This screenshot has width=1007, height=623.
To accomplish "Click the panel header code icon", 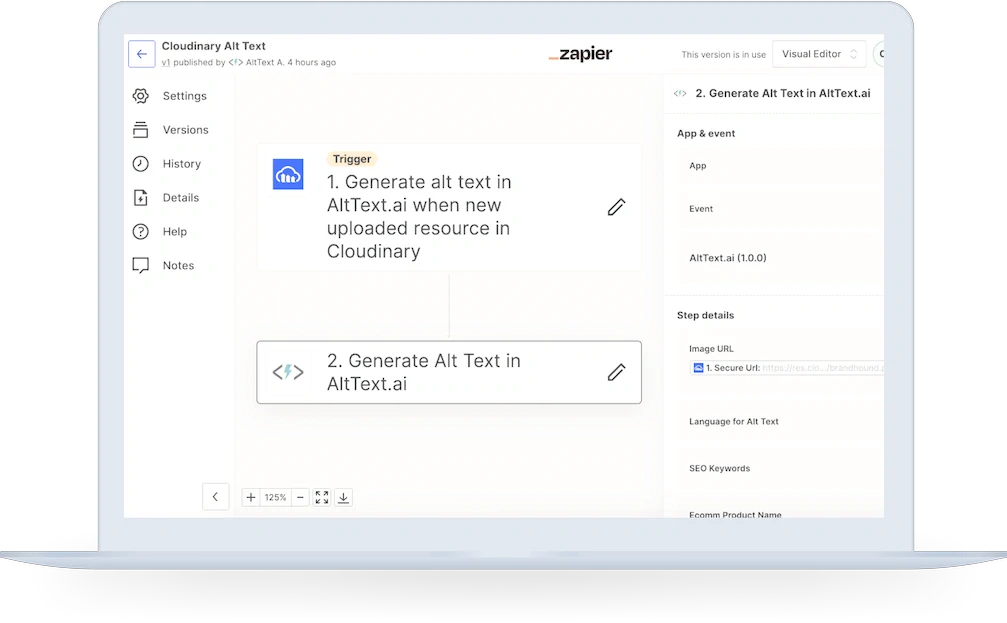I will pyautogui.click(x=680, y=93).
